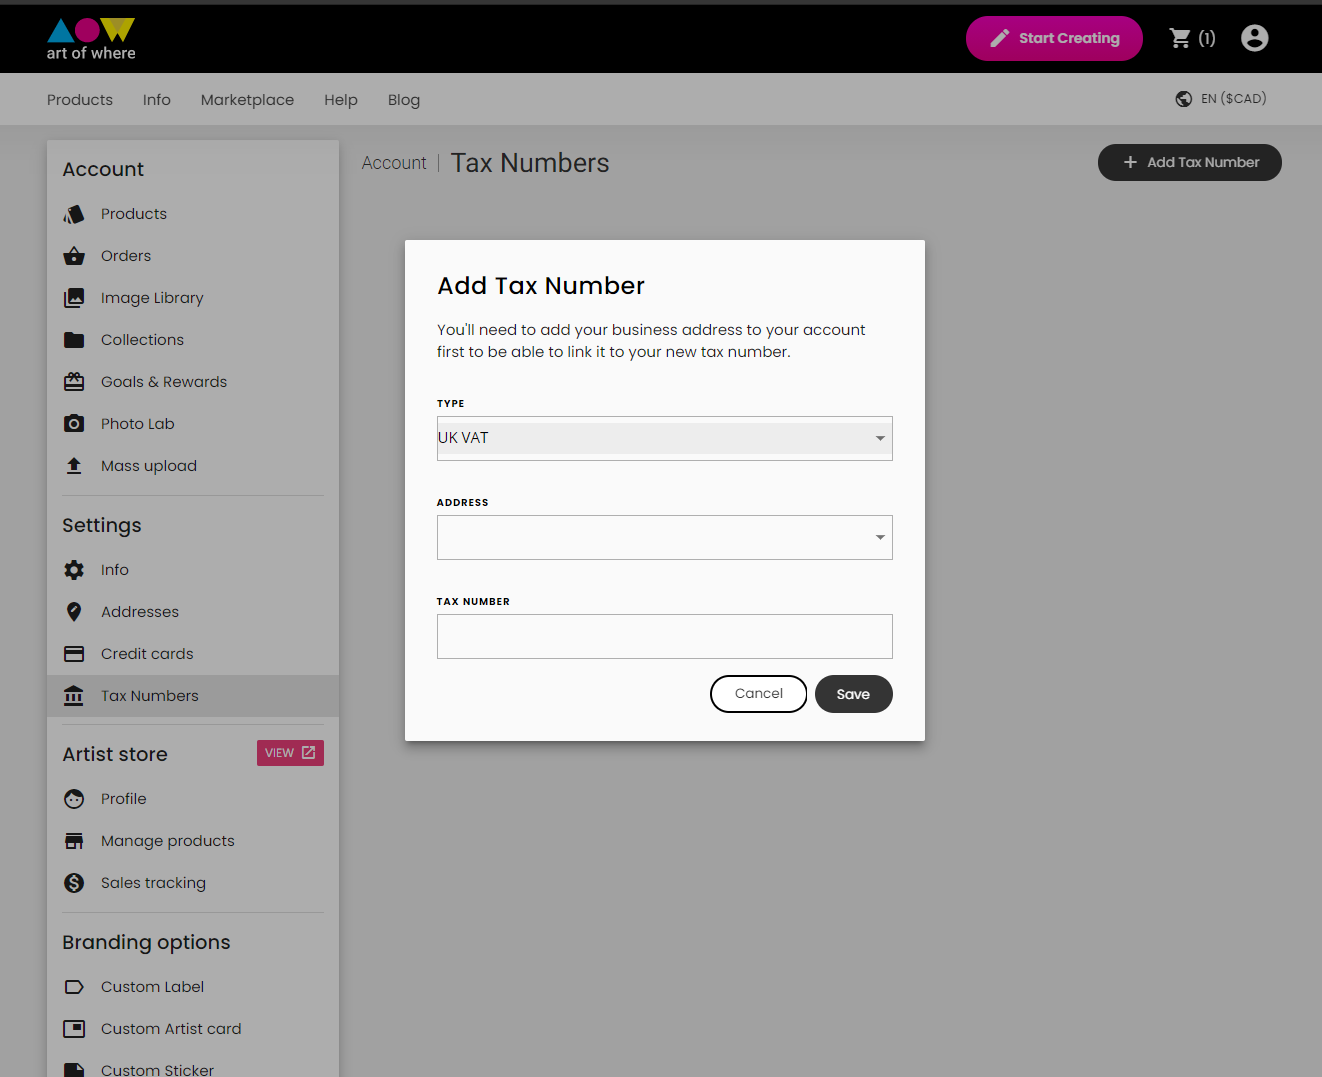This screenshot has height=1077, width=1322.
Task: Click the Custom Sticker icon
Action: click(x=74, y=1069)
